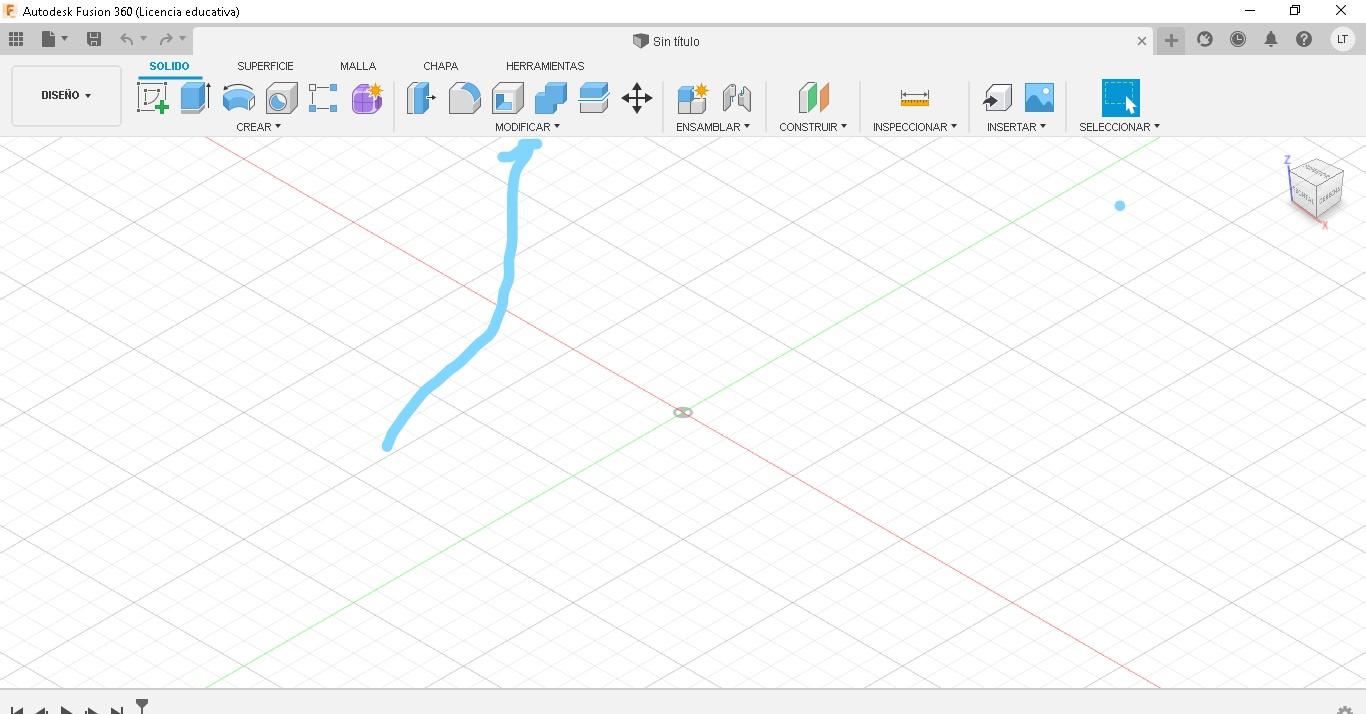
Task: Open the File icon dropdown arrow
Action: pyautogui.click(x=65, y=39)
